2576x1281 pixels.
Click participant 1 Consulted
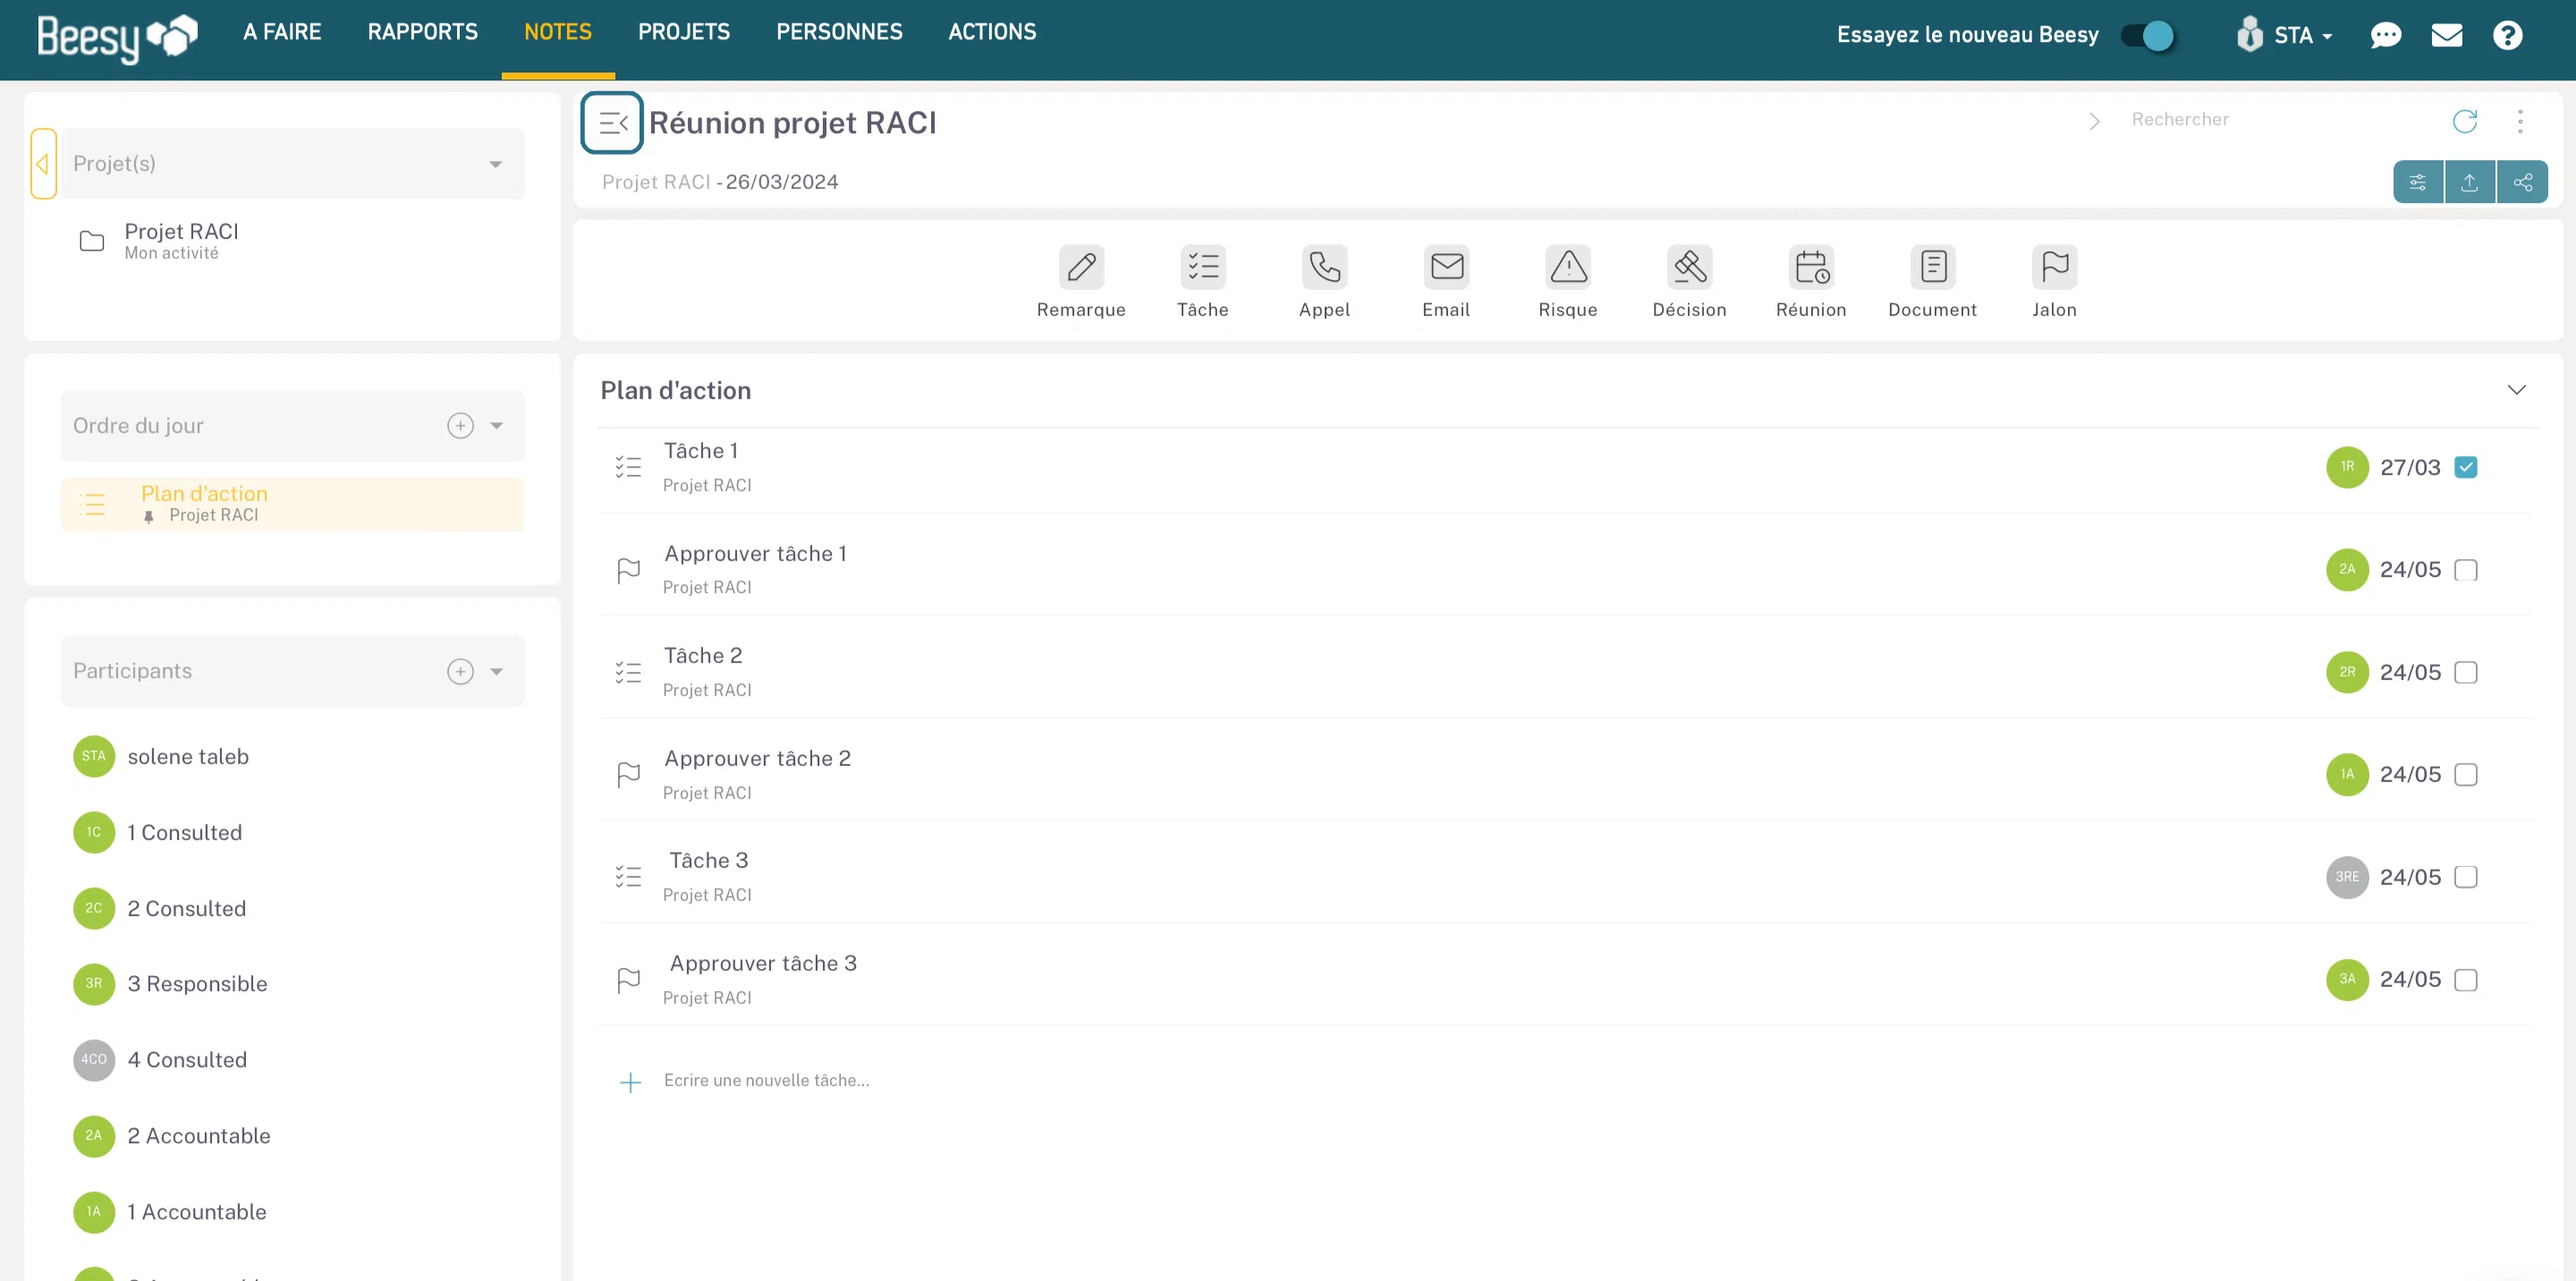[157, 832]
